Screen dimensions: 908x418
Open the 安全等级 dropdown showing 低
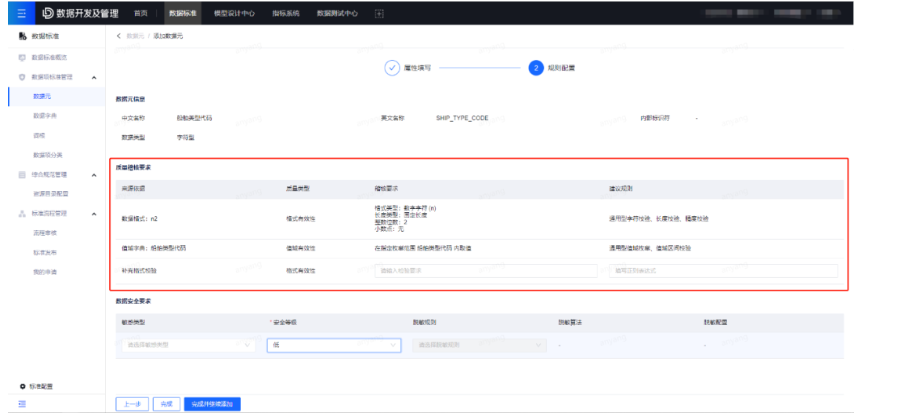click(334, 345)
